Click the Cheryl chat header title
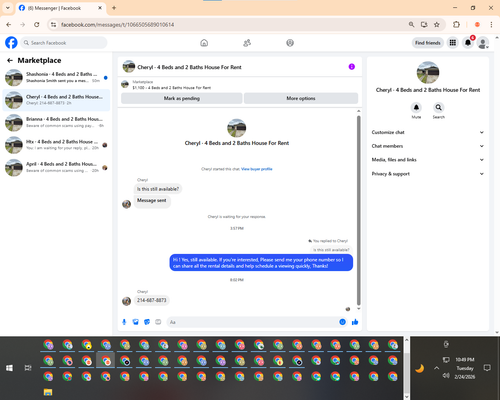The width and height of the screenshot is (500, 400). click(x=189, y=67)
